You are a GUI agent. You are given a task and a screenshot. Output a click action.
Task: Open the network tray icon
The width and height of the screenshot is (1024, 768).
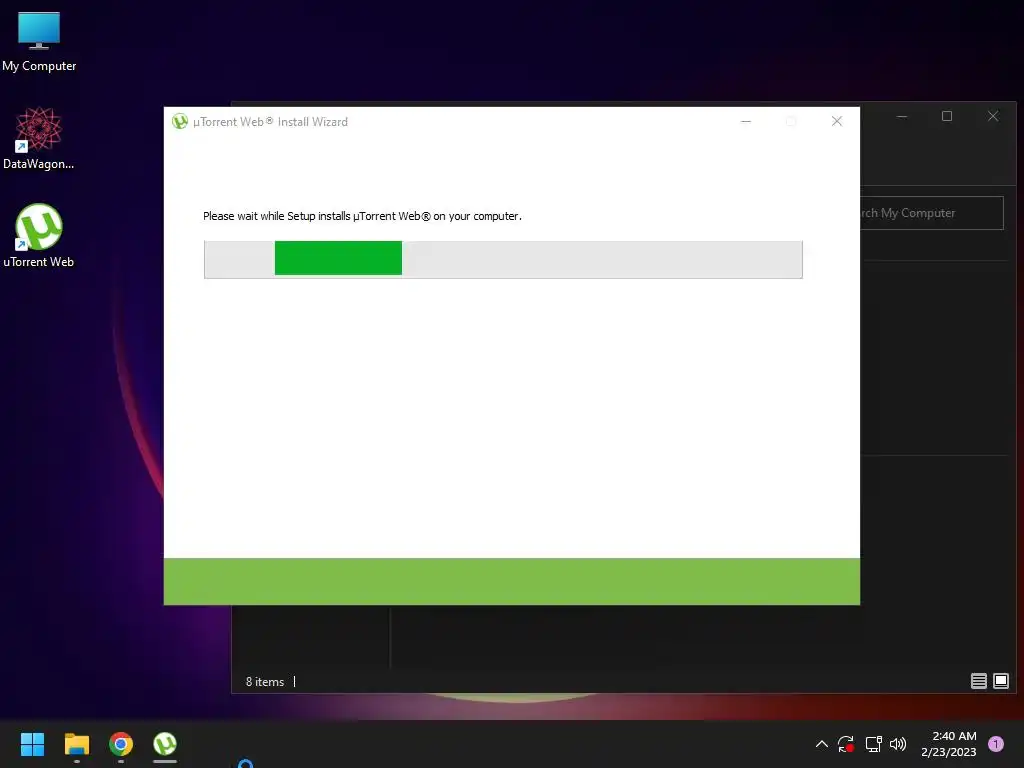point(873,744)
